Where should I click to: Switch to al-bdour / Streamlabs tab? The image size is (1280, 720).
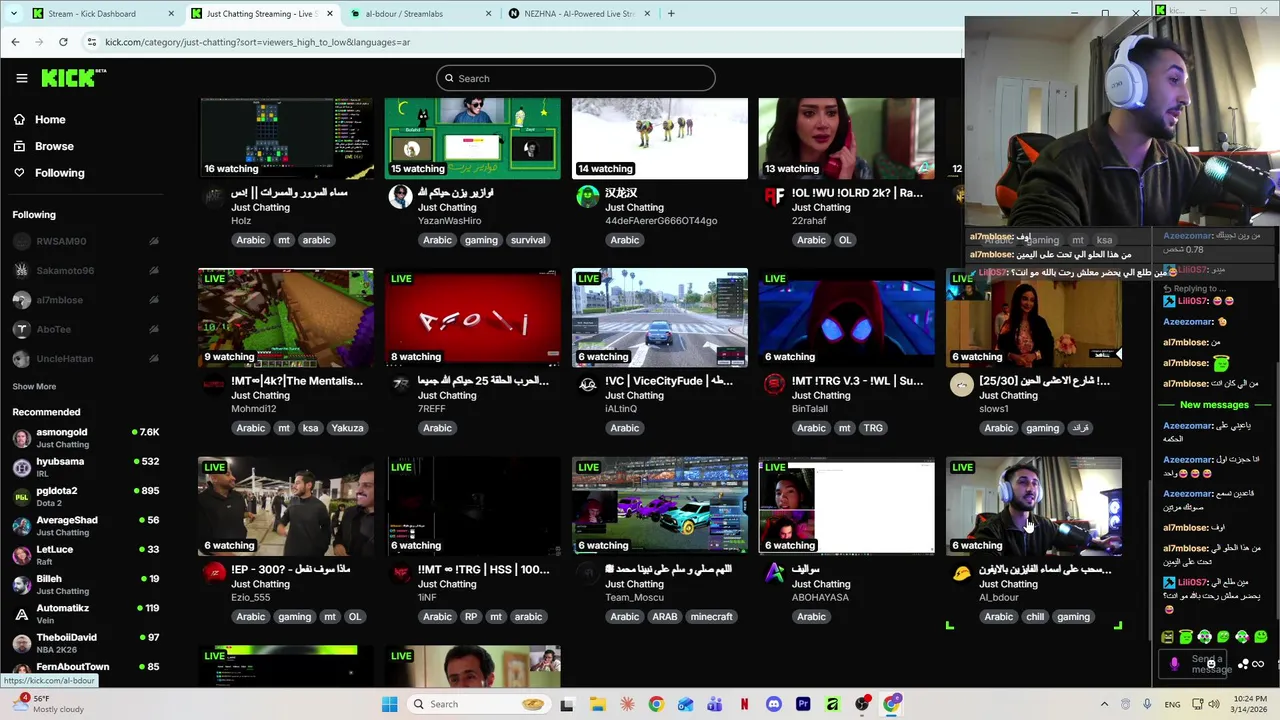420,14
